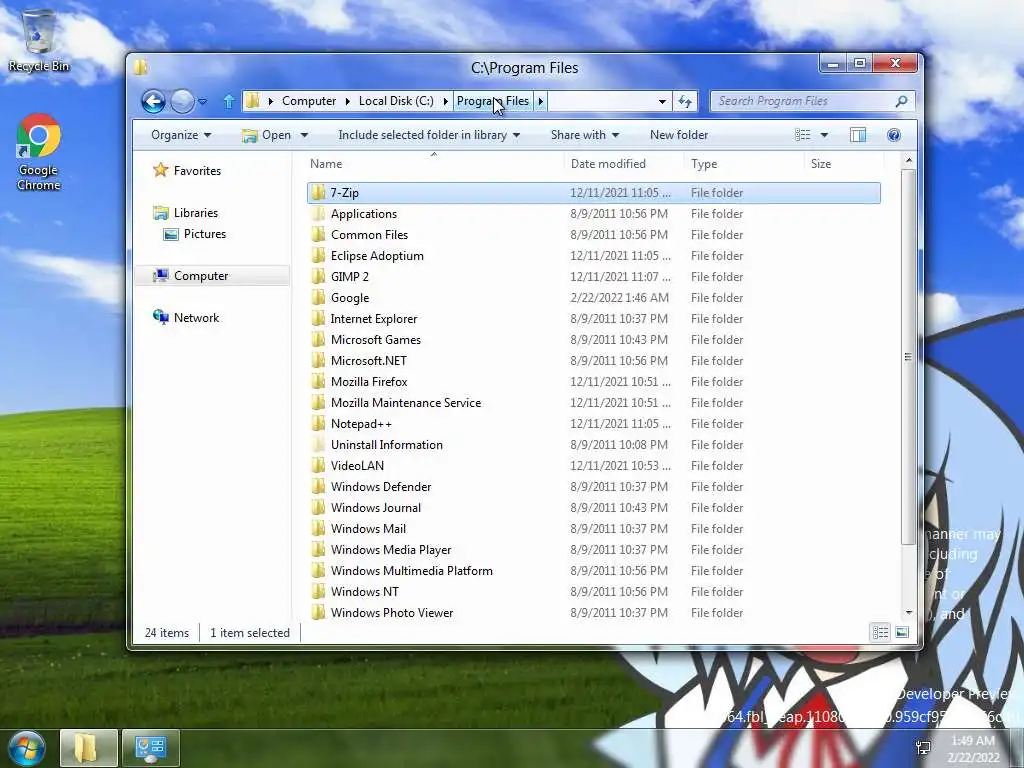1024x768 pixels.
Task: Open the dropdown arrow next to Open
Action: click(x=304, y=135)
